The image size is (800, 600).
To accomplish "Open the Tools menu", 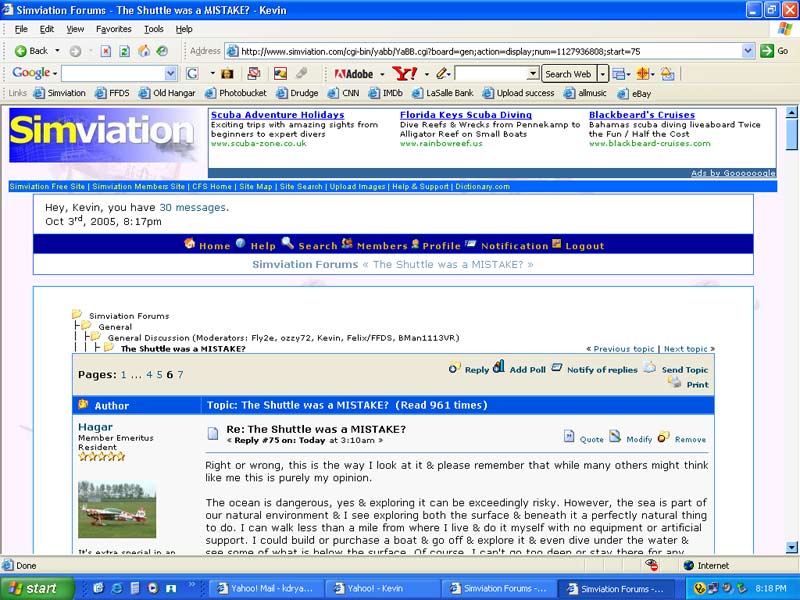I will point(153,29).
